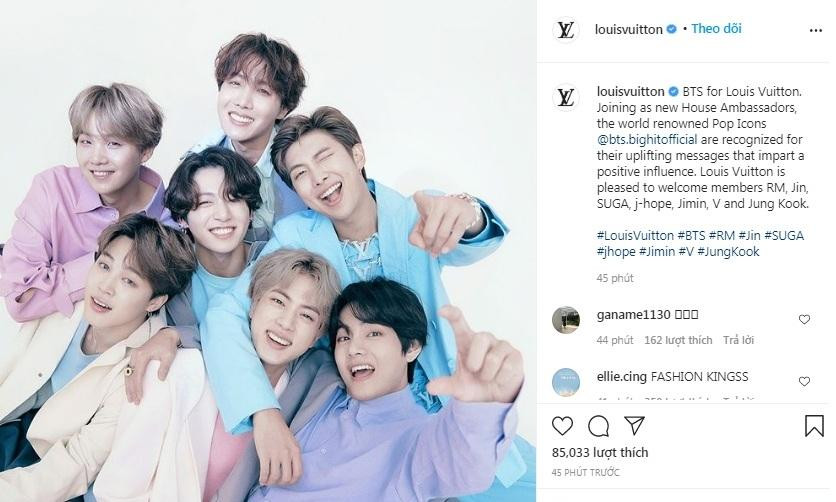This screenshot has height=502, width=836.
Task: Open ganame1130's profile avatar
Action: [566, 320]
